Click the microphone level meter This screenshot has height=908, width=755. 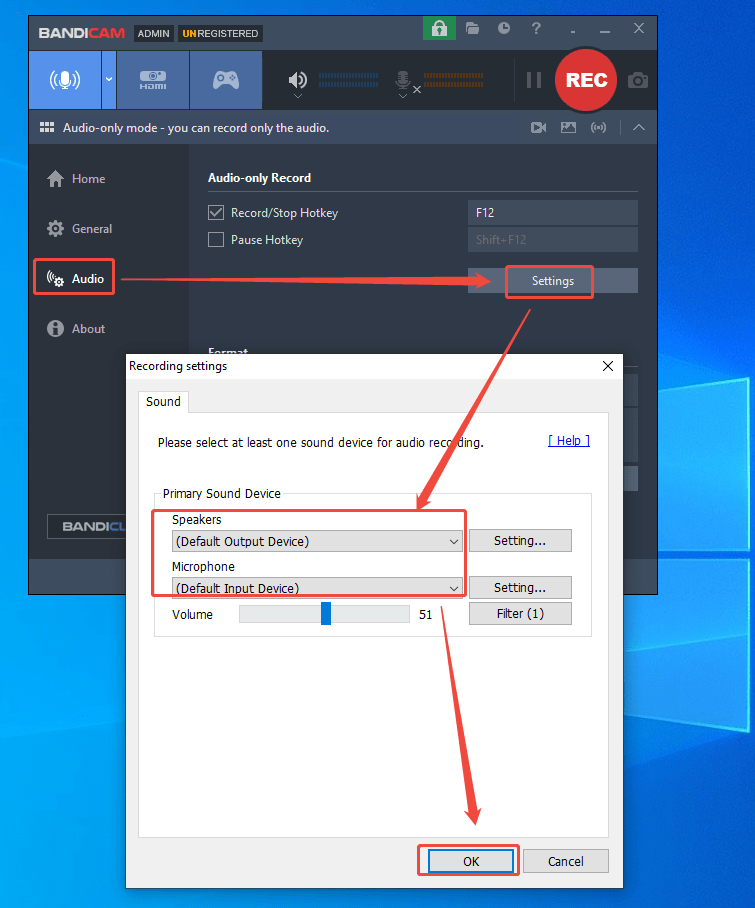[453, 80]
